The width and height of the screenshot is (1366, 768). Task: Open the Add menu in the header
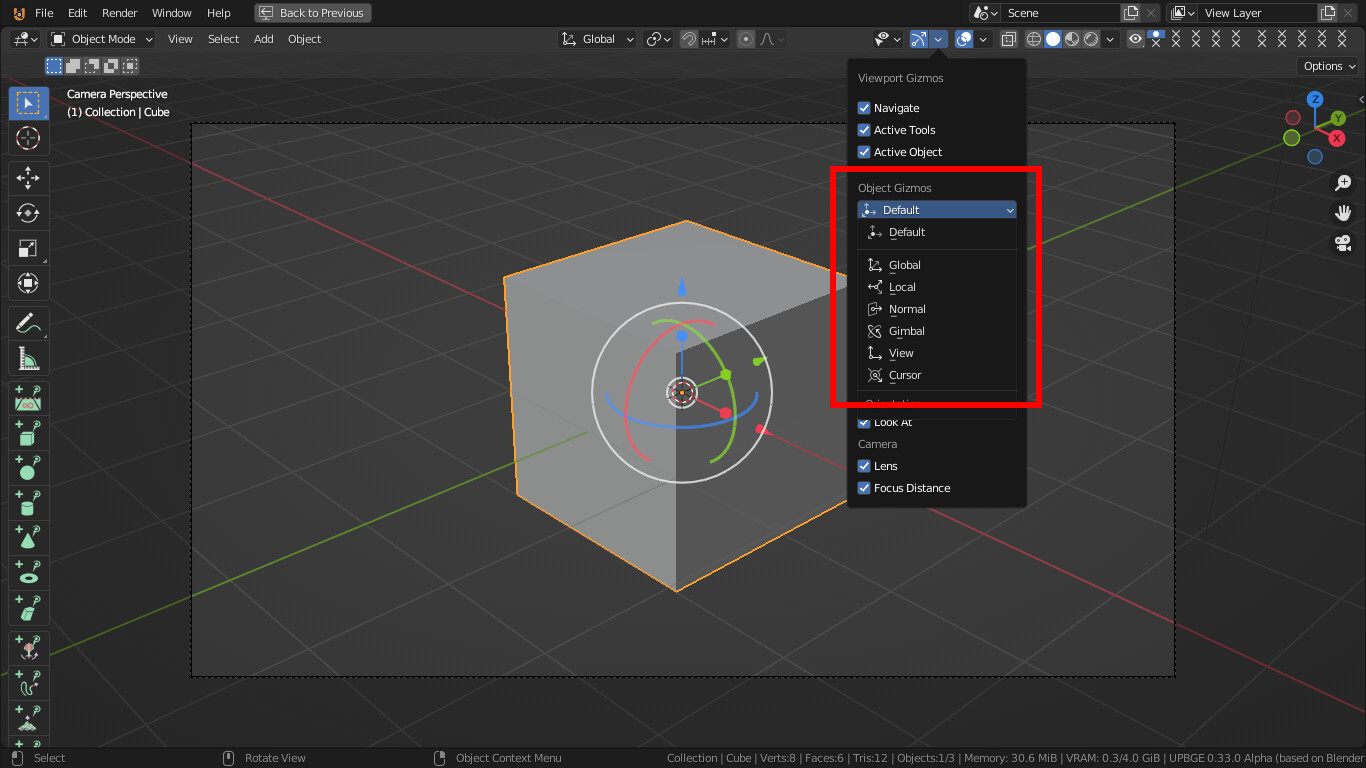click(x=263, y=39)
